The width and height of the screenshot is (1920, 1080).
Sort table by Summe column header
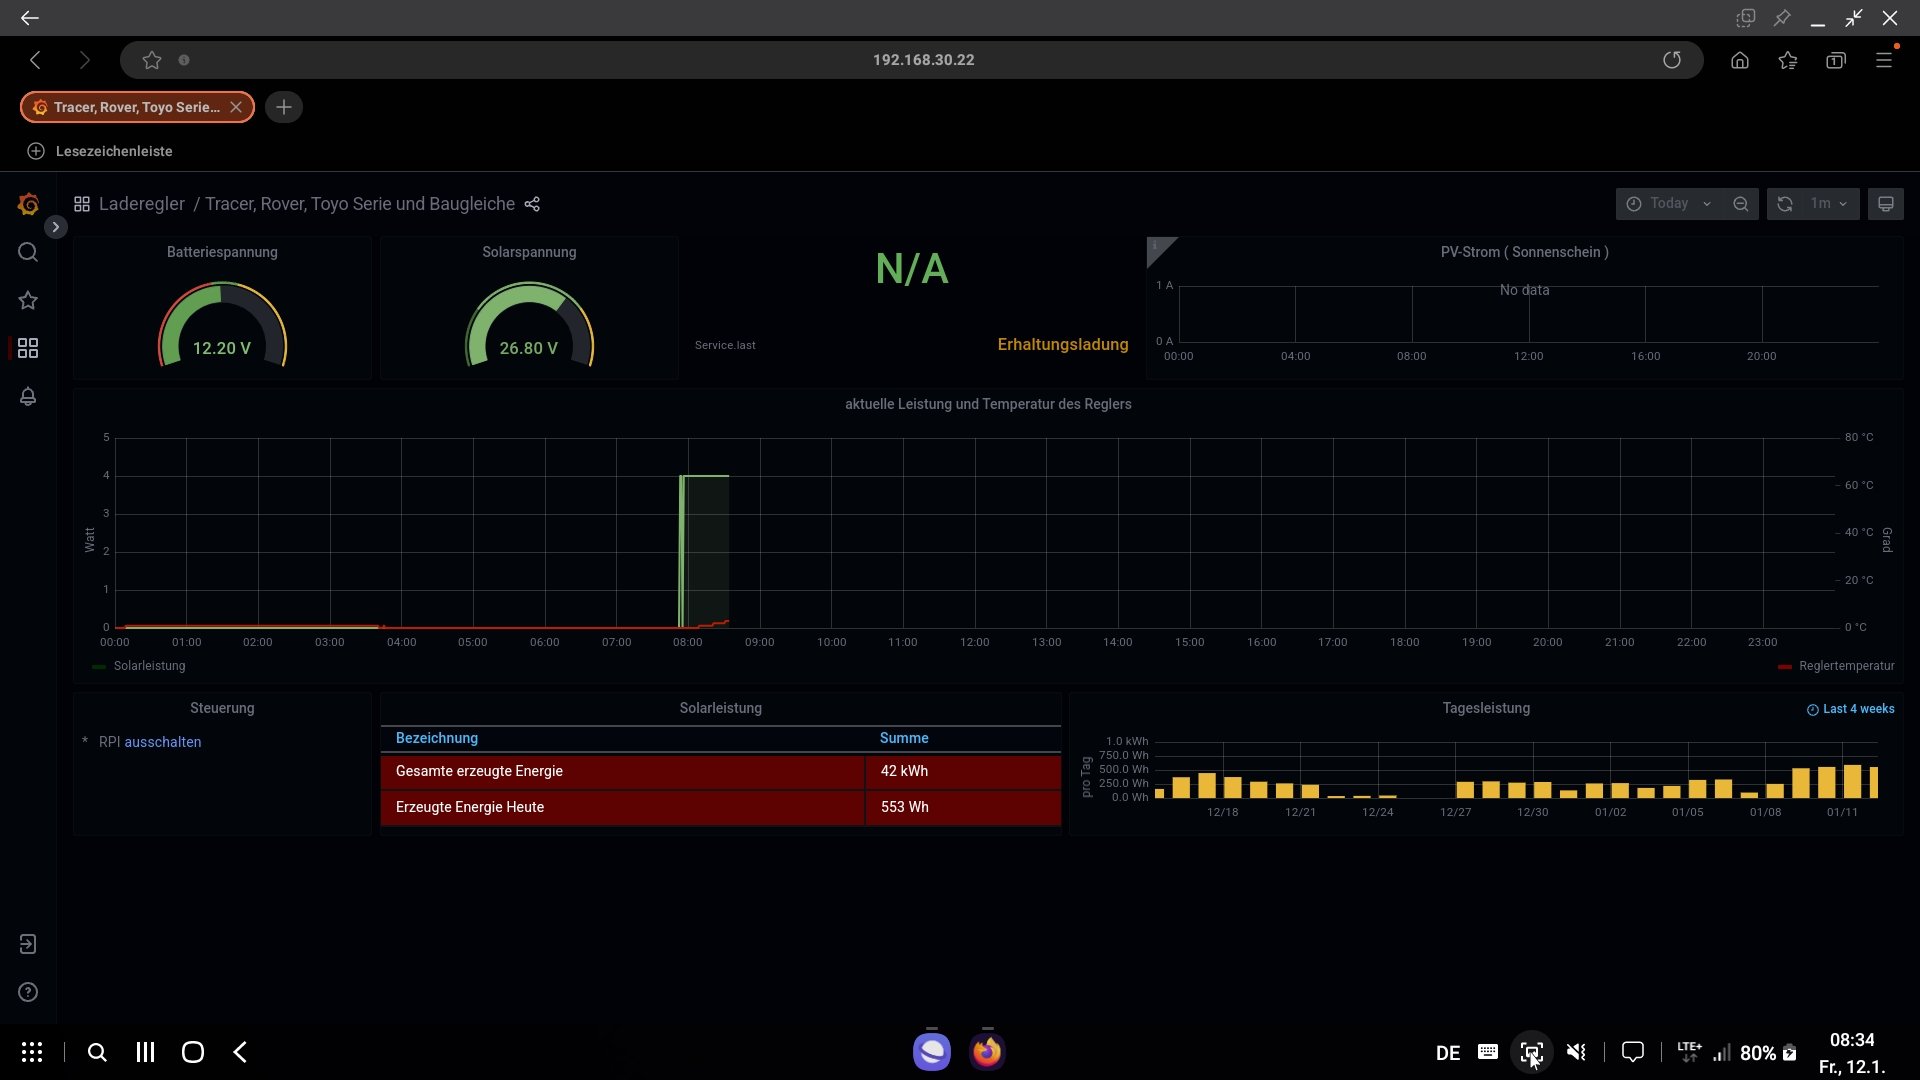[904, 738]
